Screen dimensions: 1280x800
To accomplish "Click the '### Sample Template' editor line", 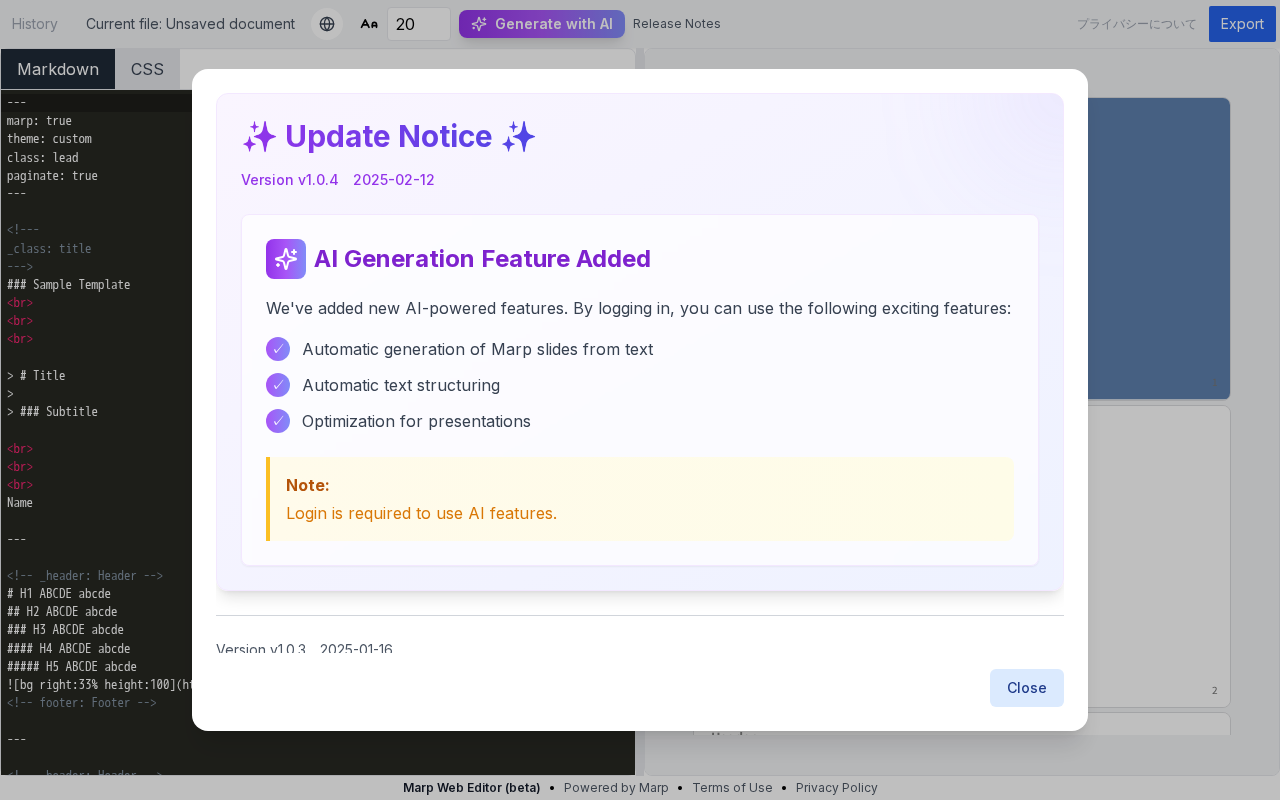I will click(x=69, y=285).
